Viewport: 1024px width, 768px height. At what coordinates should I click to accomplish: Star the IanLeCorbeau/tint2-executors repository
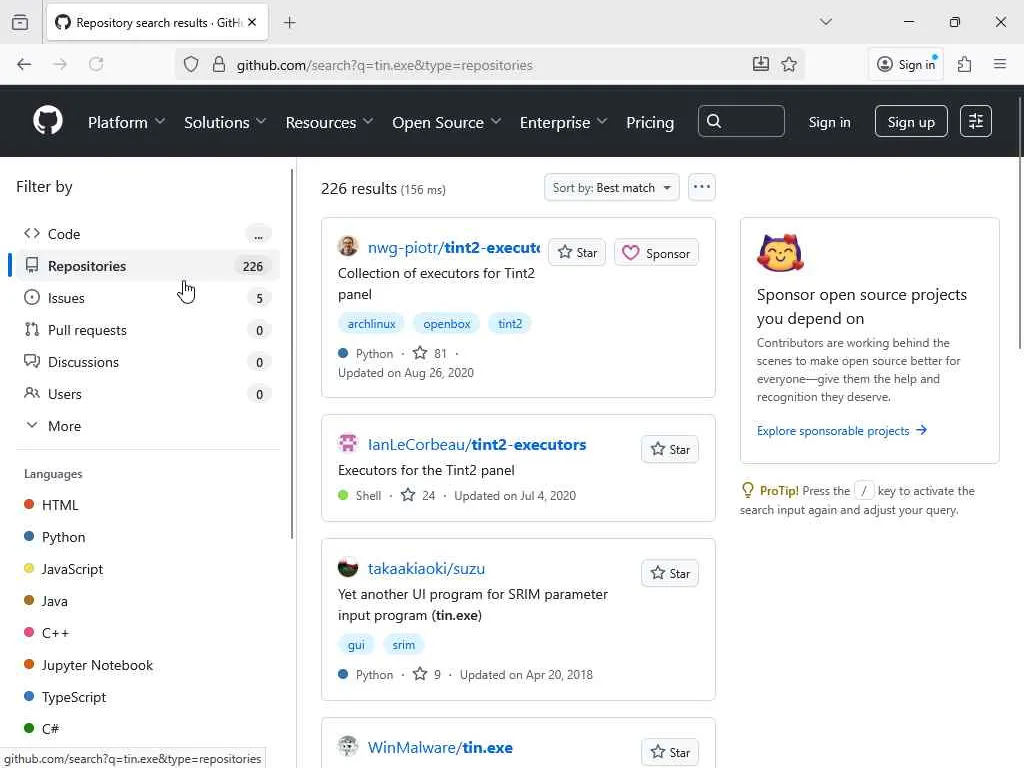tap(670, 450)
